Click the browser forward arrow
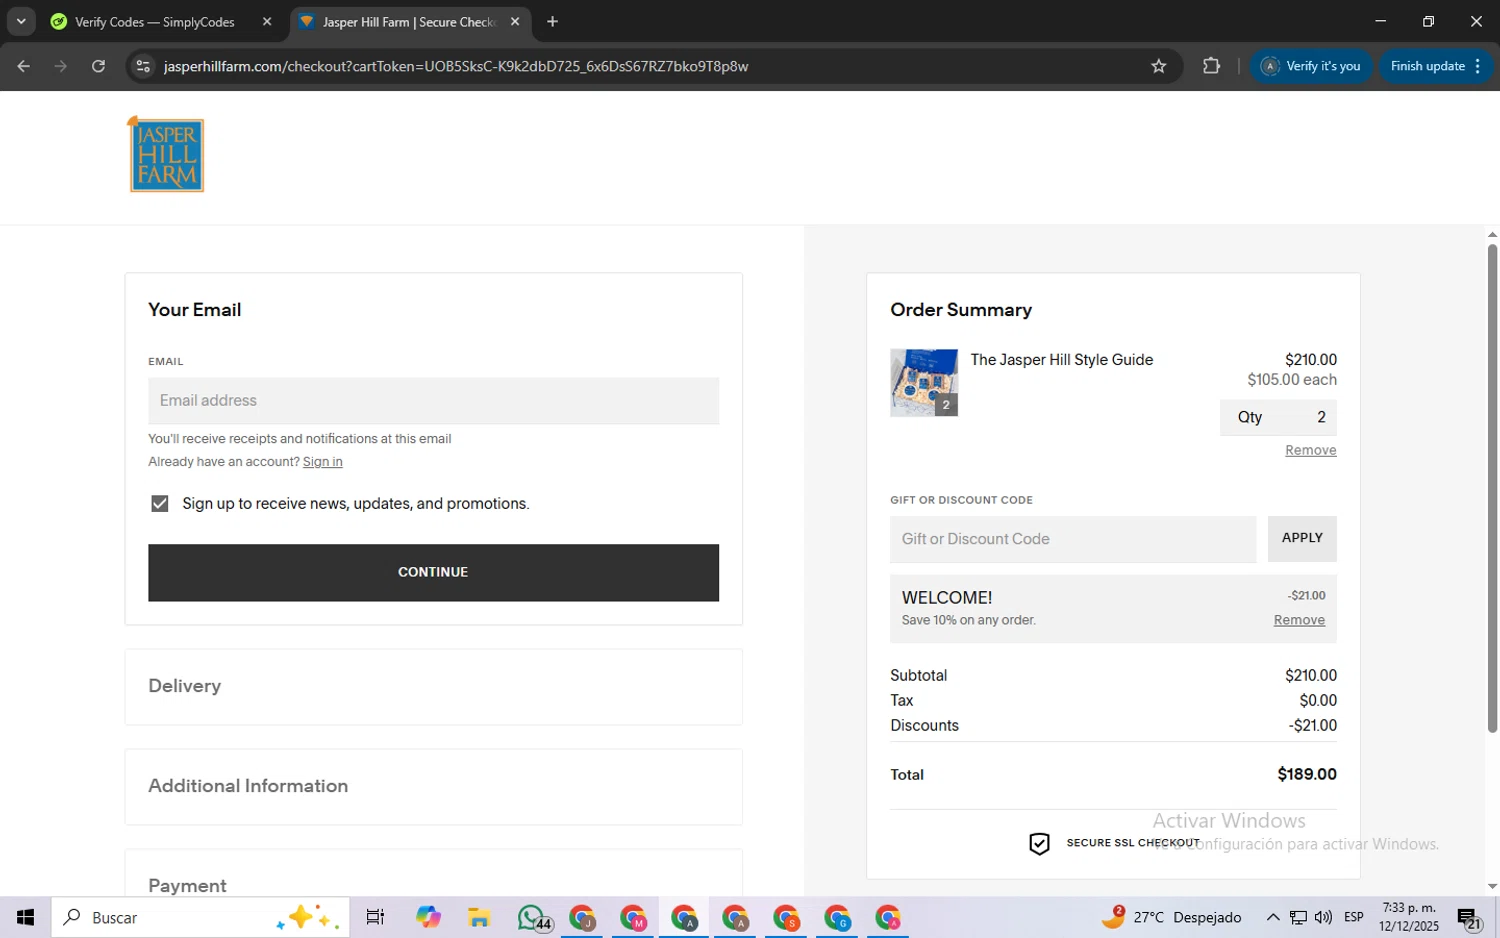Viewport: 1500px width, 938px height. coord(61,66)
